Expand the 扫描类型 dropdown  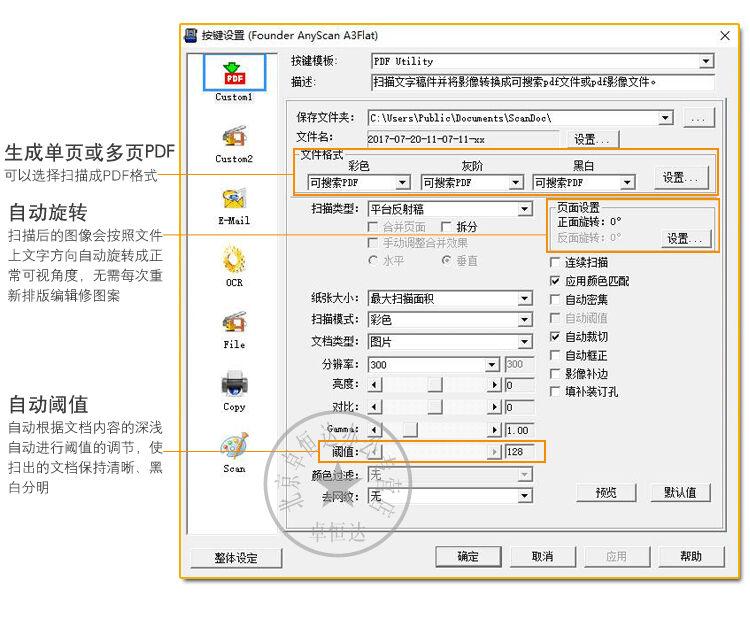[x=525, y=209]
